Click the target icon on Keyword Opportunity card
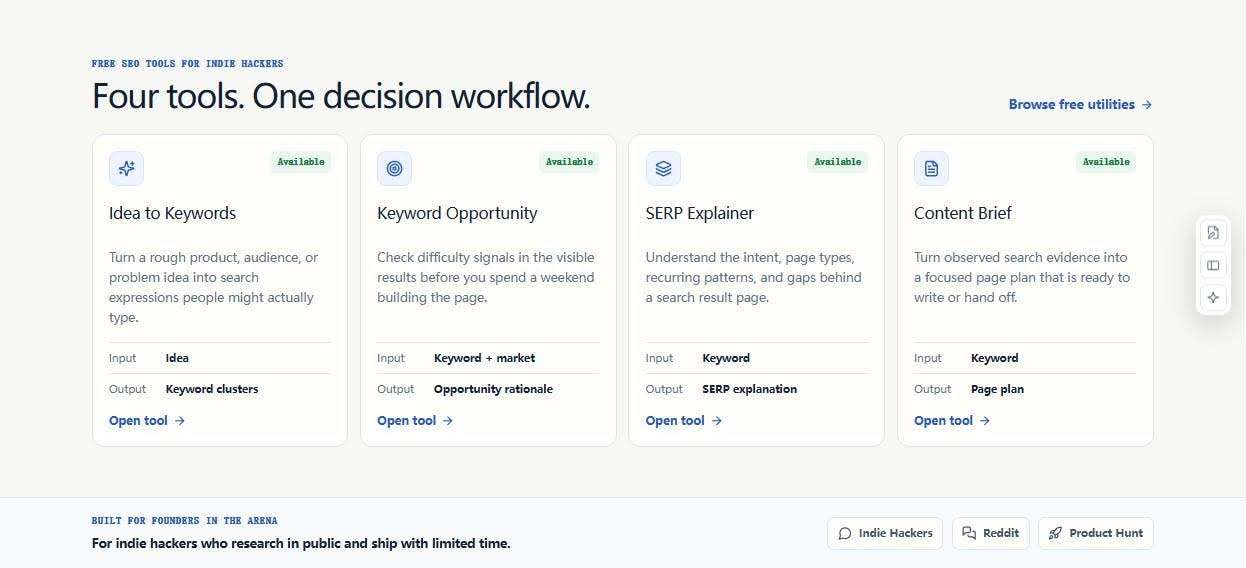This screenshot has height=568, width=1246. [394, 168]
